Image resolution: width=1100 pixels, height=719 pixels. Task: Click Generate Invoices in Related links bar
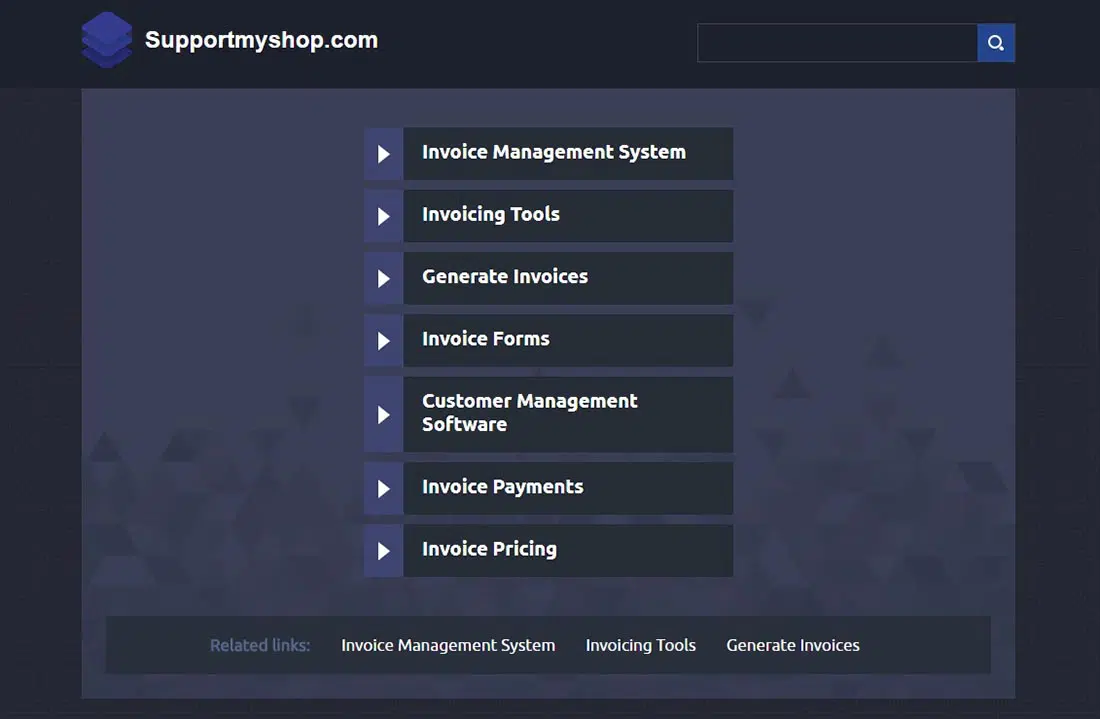coord(793,645)
